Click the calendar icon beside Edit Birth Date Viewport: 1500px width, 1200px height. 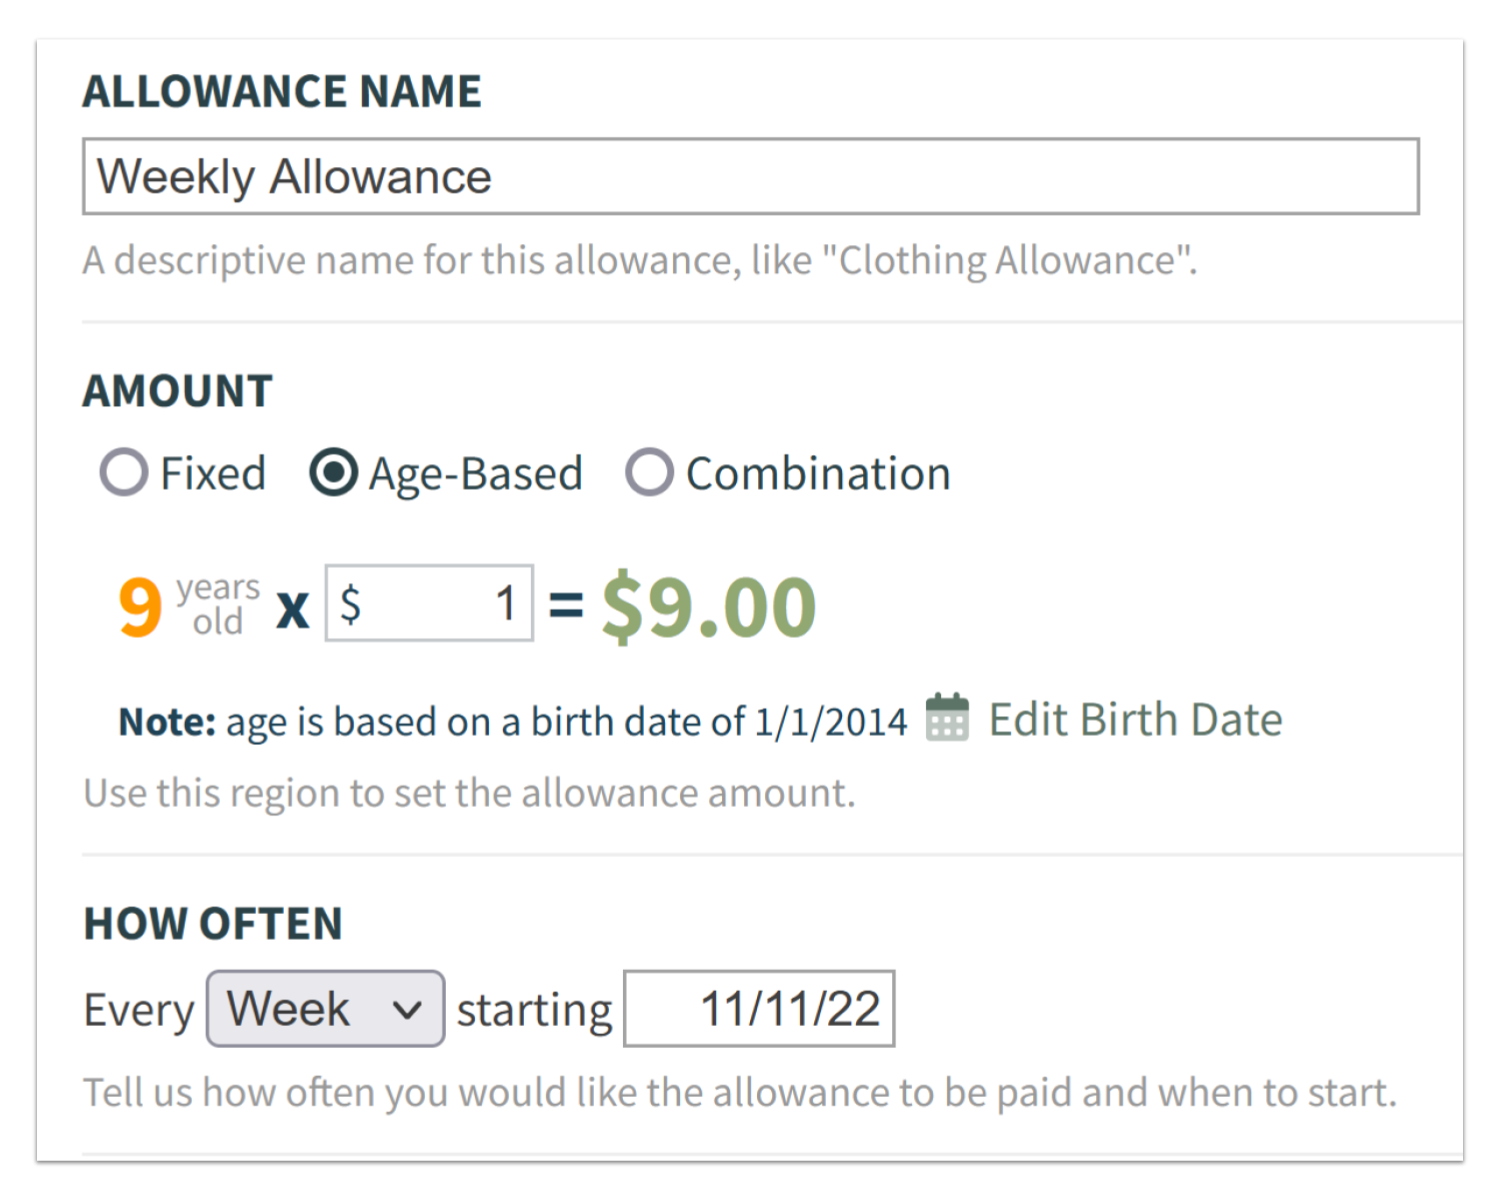click(947, 717)
